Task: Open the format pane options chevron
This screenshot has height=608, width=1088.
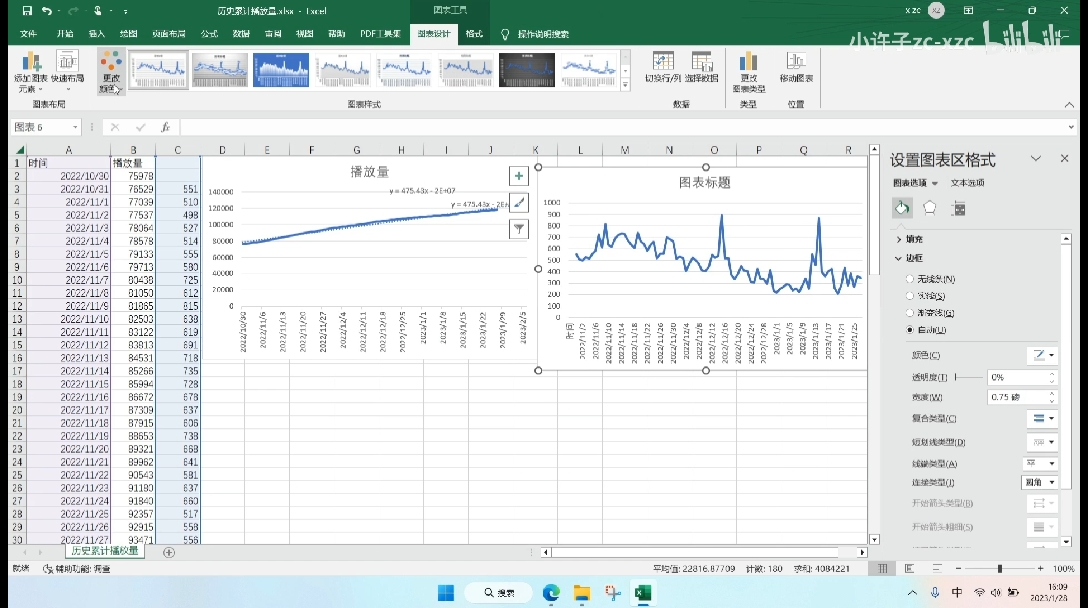Action: pyautogui.click(x=1036, y=159)
